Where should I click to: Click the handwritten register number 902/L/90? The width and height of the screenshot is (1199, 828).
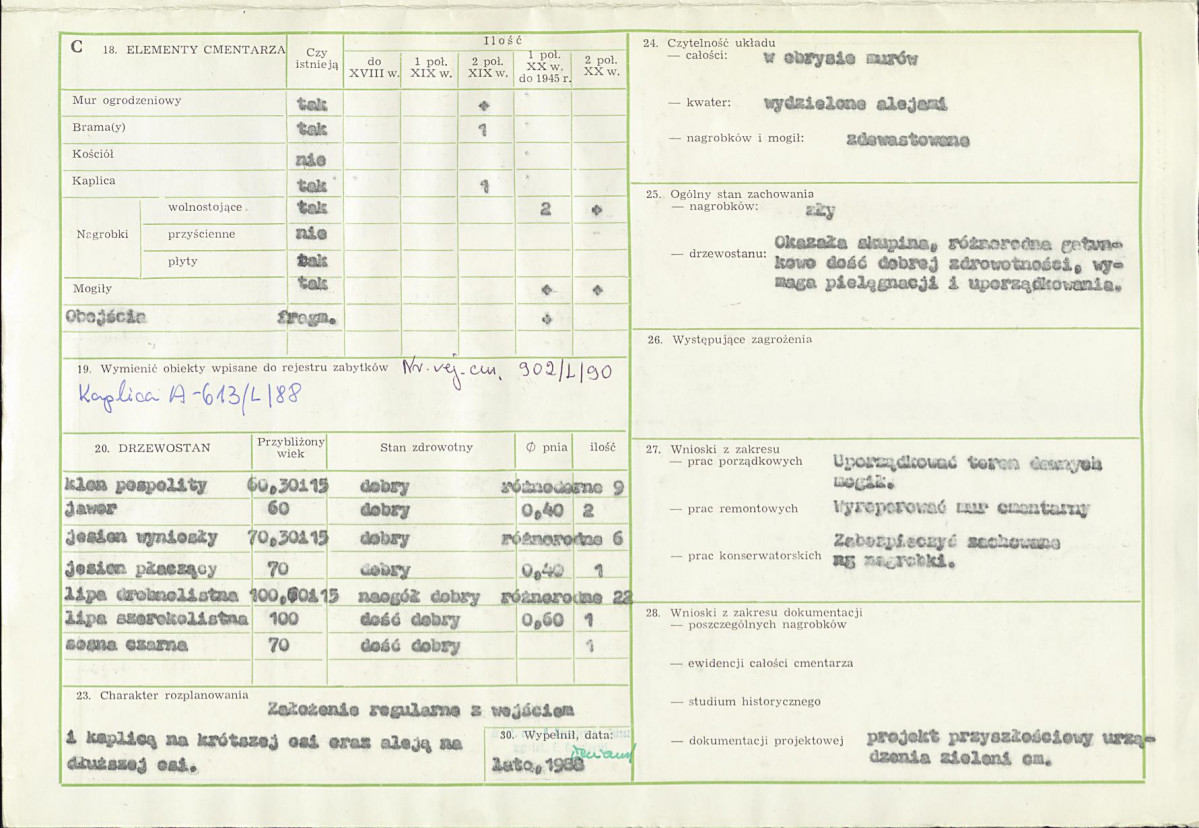(x=565, y=372)
